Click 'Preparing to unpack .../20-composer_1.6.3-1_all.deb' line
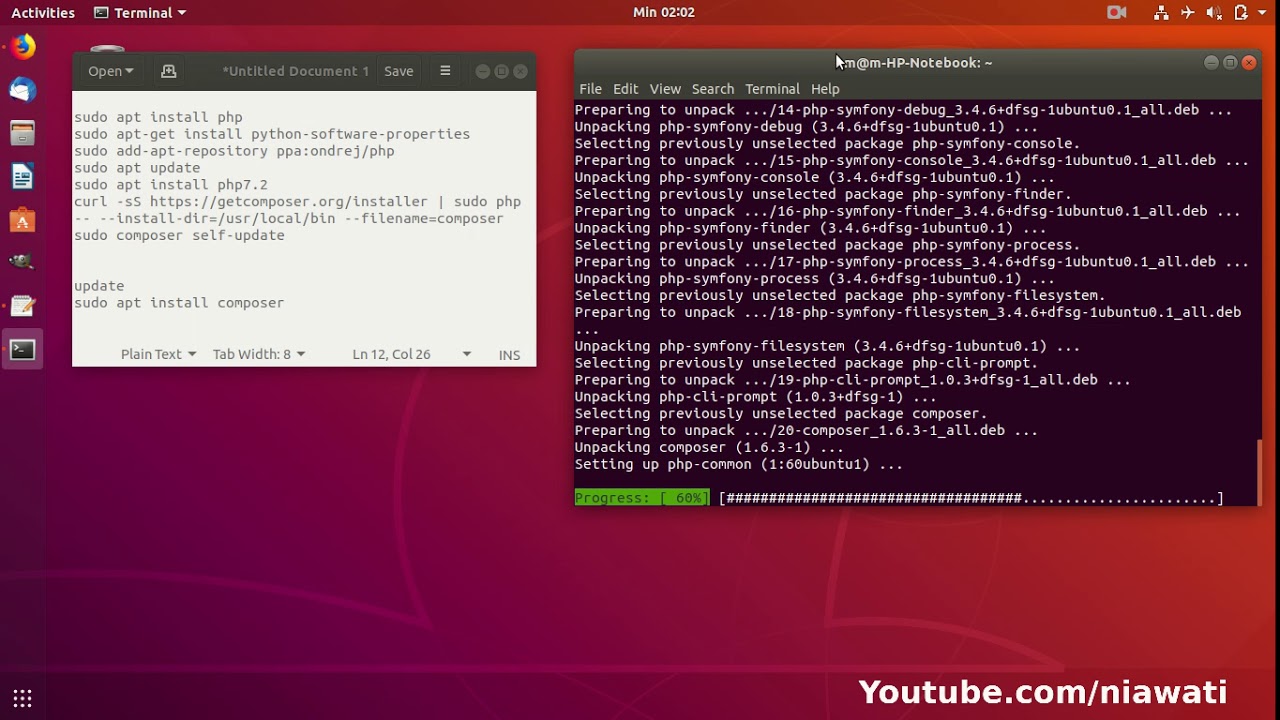The image size is (1280, 720). [806, 431]
